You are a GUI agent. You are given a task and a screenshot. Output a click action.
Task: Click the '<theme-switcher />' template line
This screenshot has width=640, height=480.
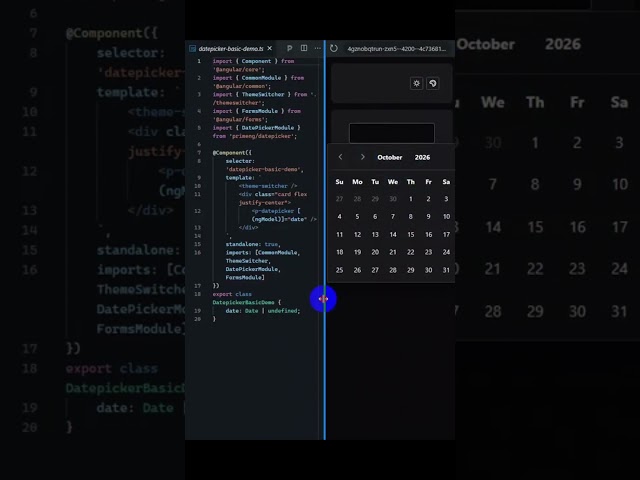[268, 186]
